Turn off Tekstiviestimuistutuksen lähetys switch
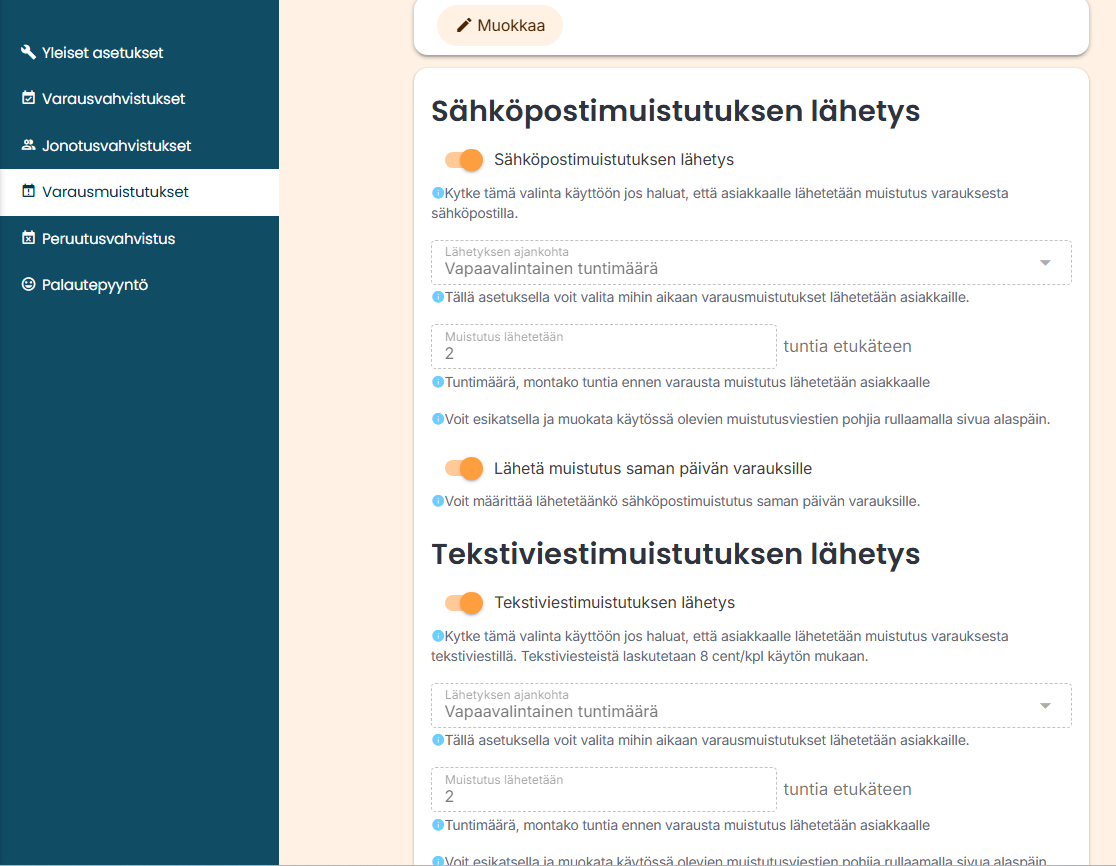 coord(464,603)
